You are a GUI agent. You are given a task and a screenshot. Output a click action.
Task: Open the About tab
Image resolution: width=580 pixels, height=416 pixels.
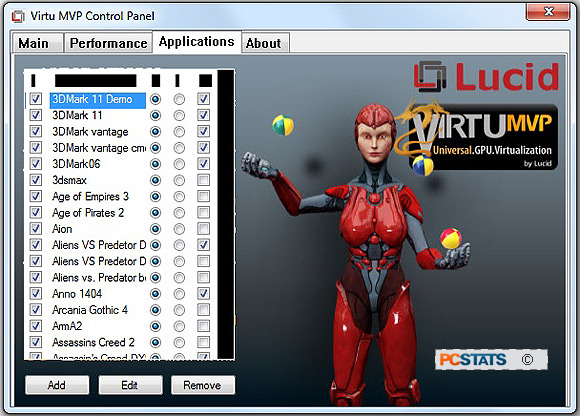(265, 43)
